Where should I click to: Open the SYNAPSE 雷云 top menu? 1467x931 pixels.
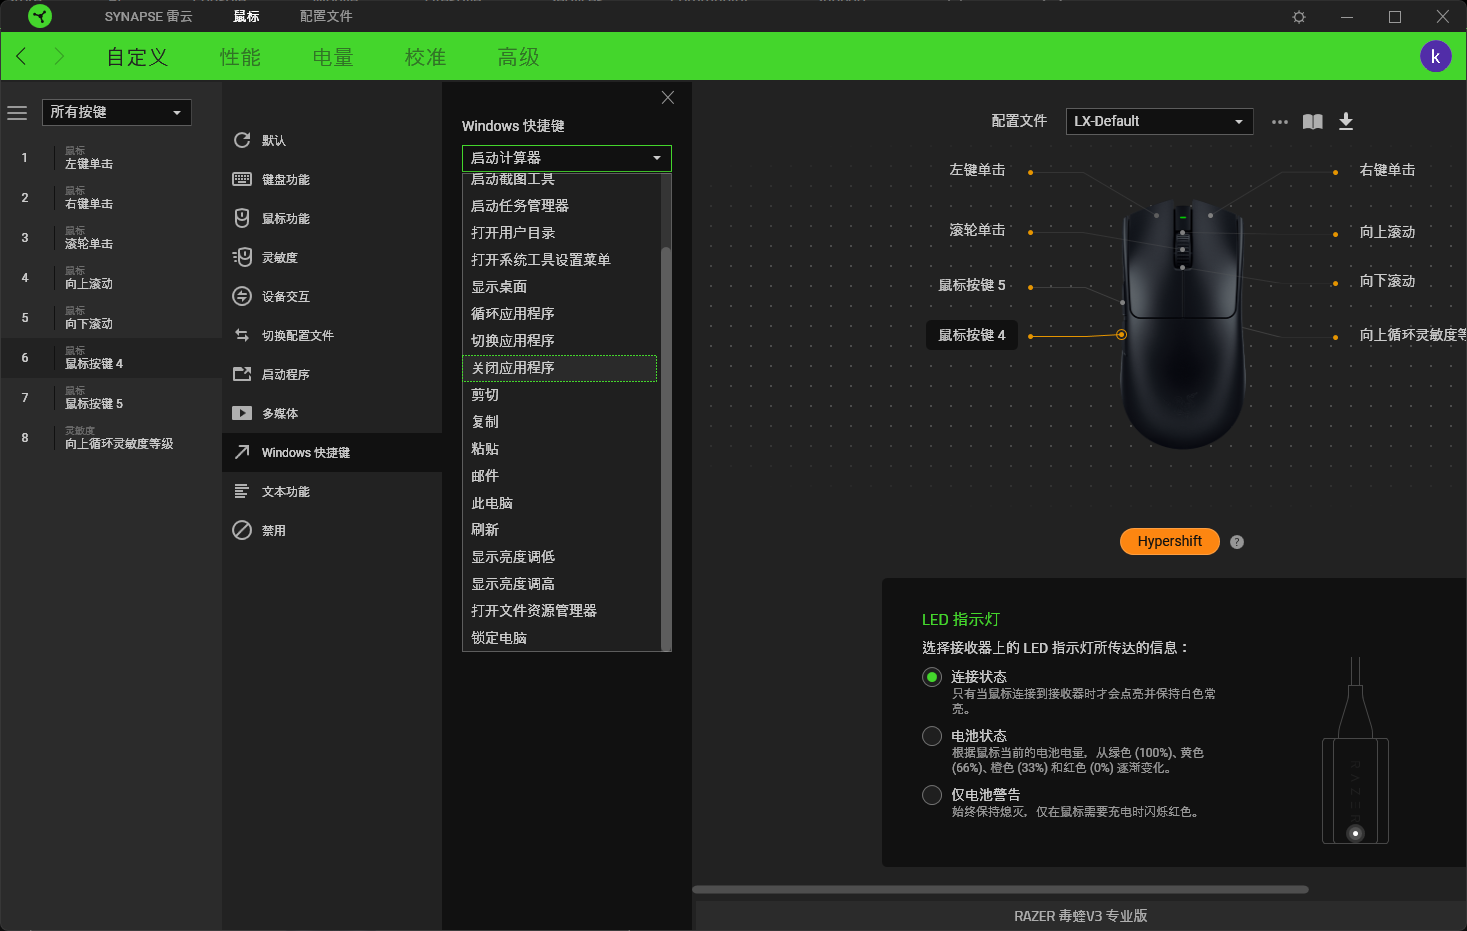coord(148,16)
